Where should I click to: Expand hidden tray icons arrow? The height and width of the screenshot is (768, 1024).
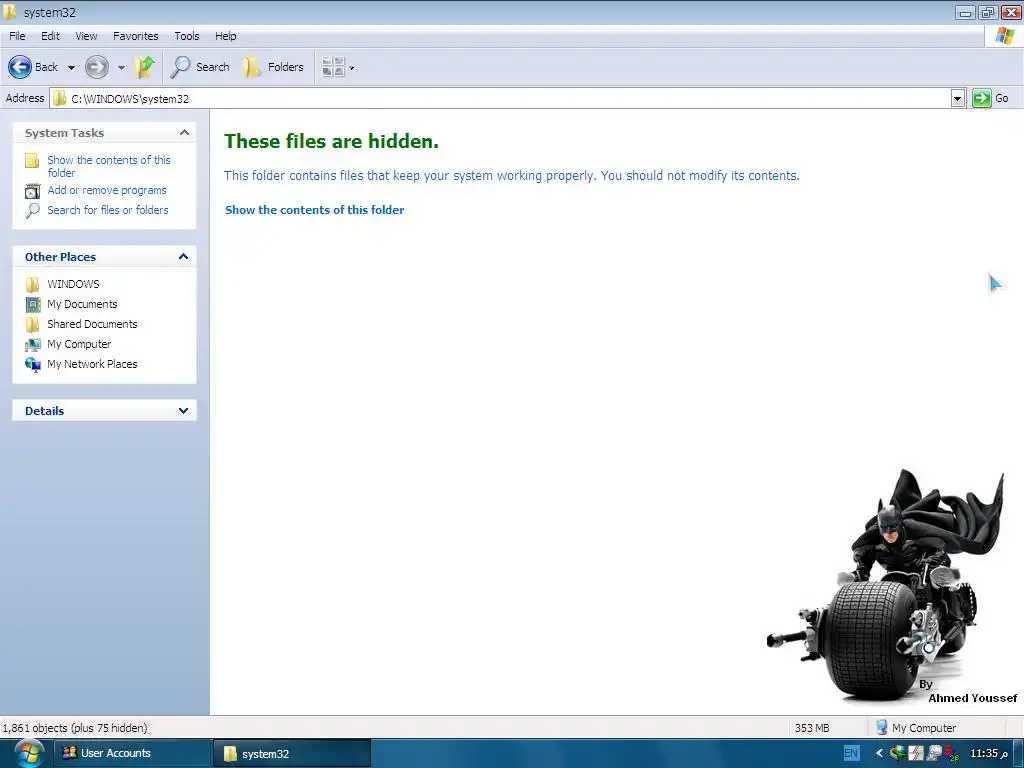click(x=879, y=753)
